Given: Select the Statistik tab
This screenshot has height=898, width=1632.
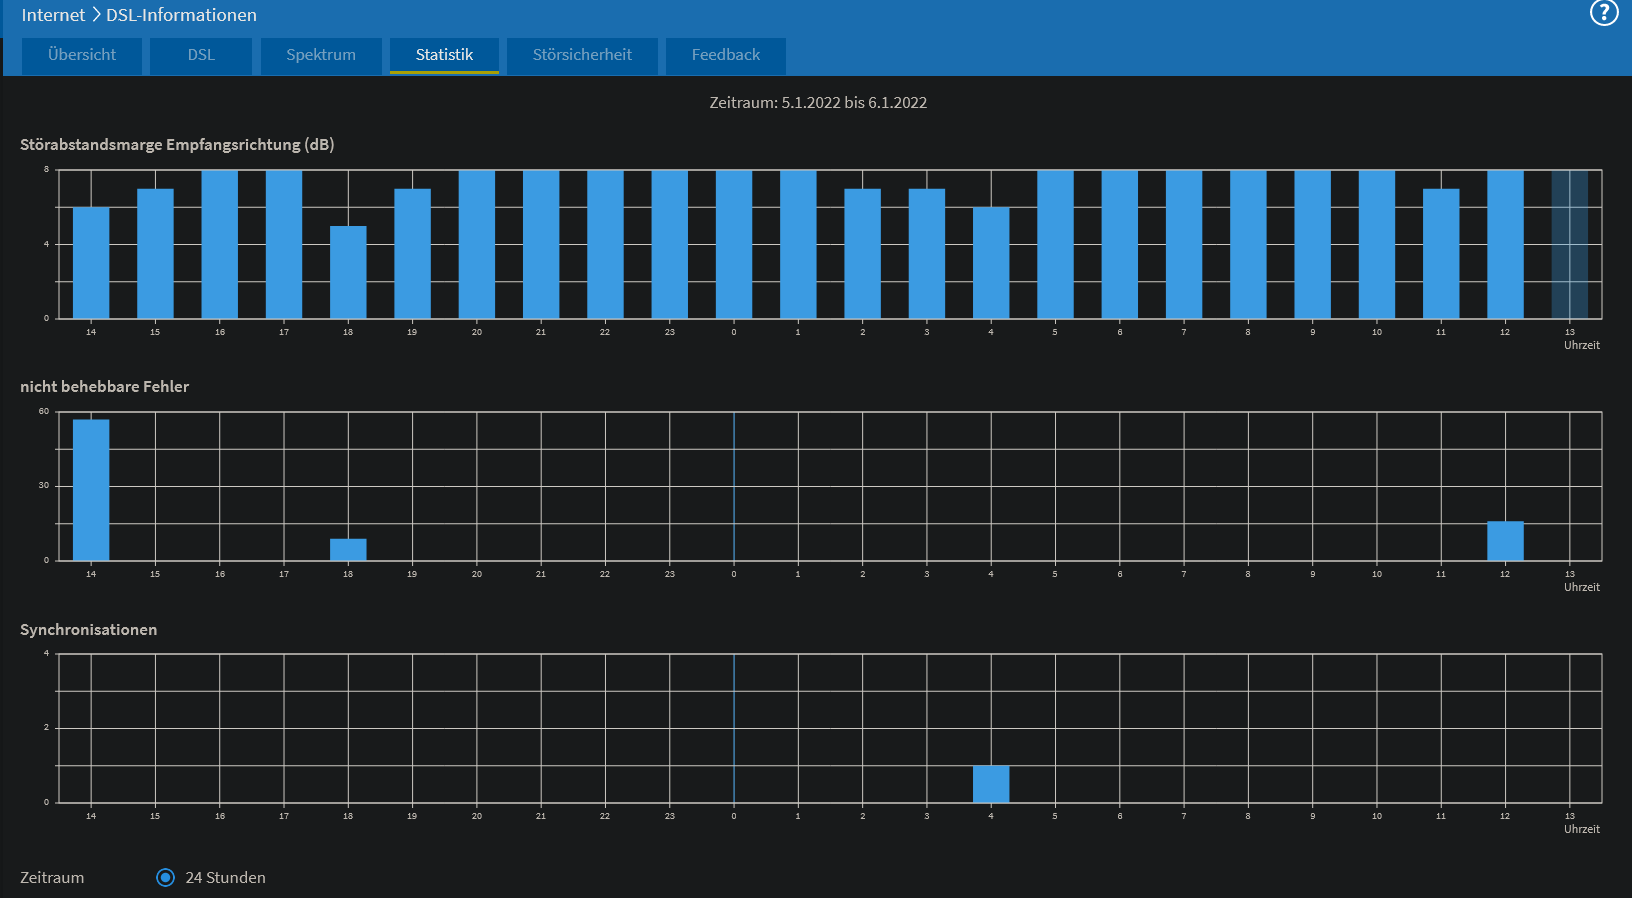Looking at the screenshot, I should coord(444,55).
